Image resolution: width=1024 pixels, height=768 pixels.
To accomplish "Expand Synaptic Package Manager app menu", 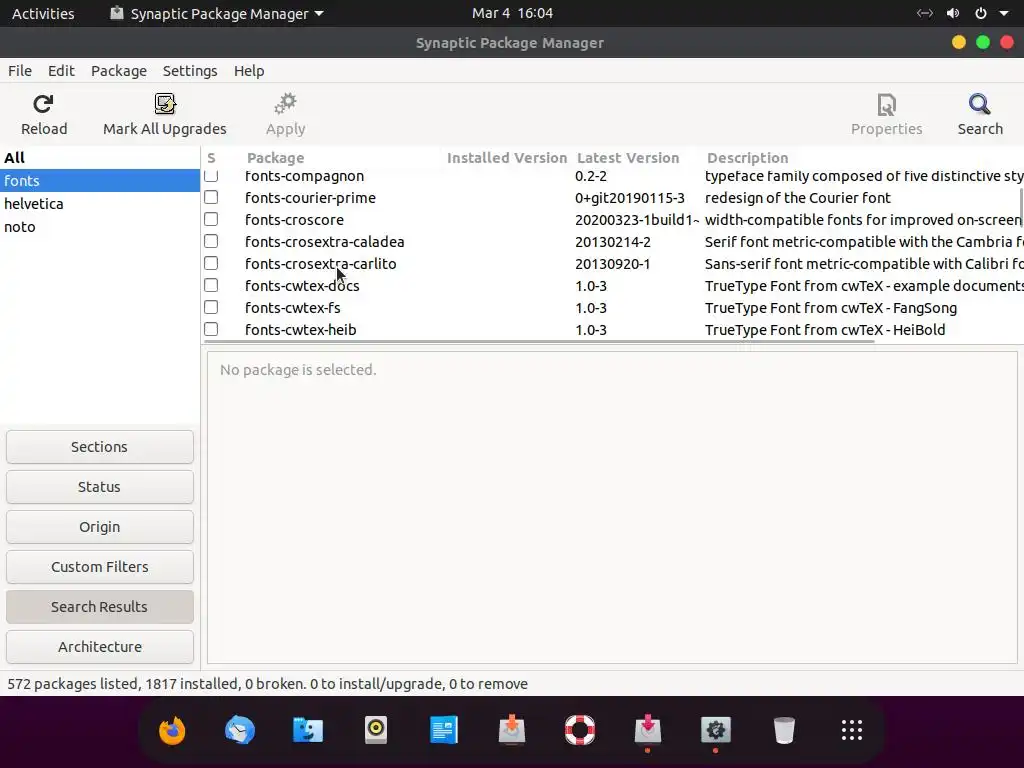I will point(217,13).
